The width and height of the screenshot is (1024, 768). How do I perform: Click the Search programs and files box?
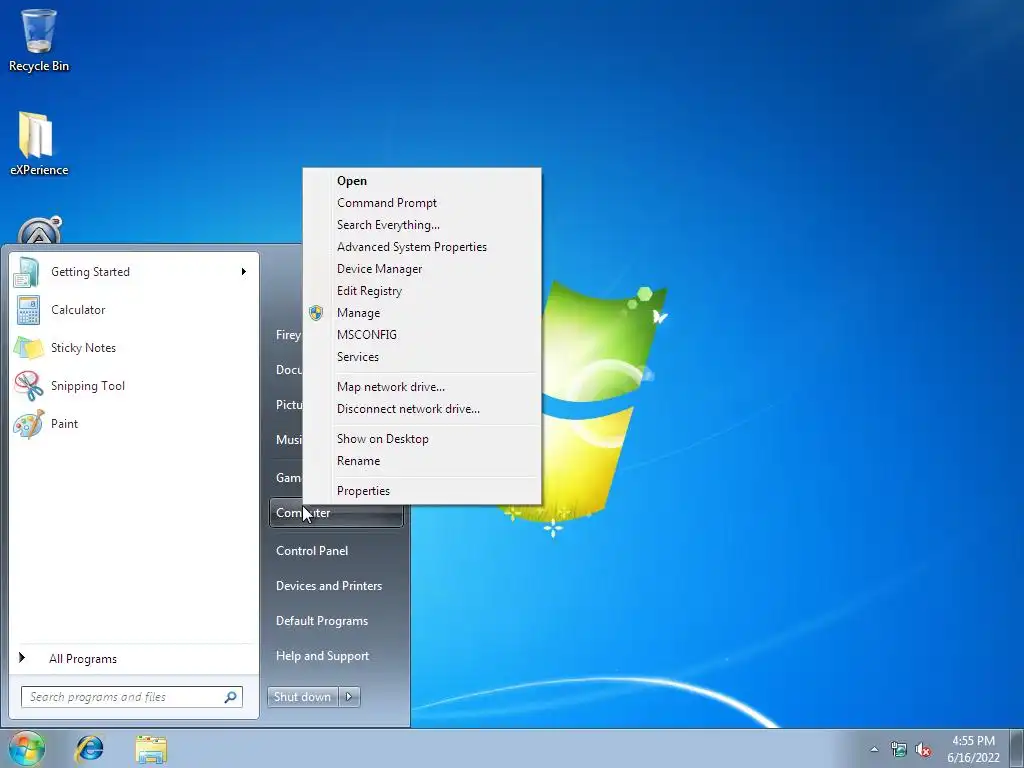point(132,697)
